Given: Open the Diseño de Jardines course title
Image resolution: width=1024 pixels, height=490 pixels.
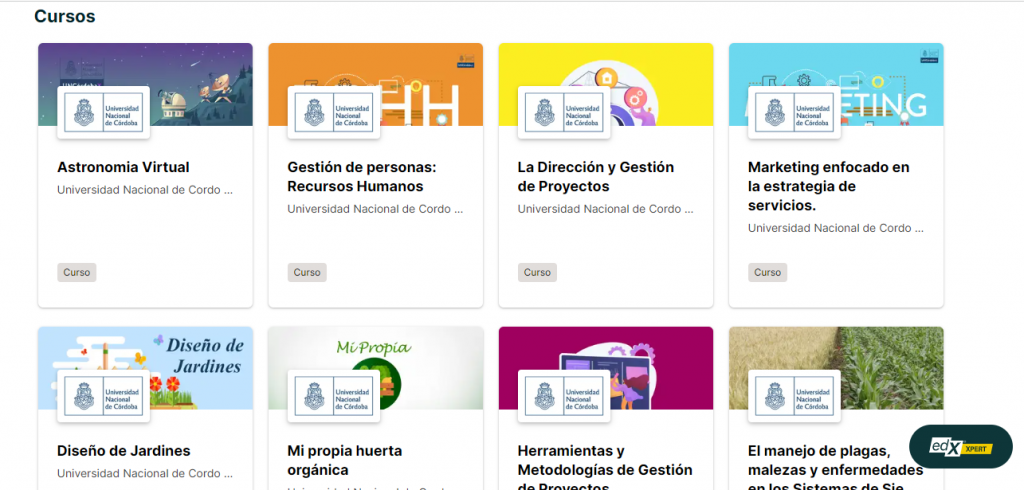Looking at the screenshot, I should pos(124,451).
